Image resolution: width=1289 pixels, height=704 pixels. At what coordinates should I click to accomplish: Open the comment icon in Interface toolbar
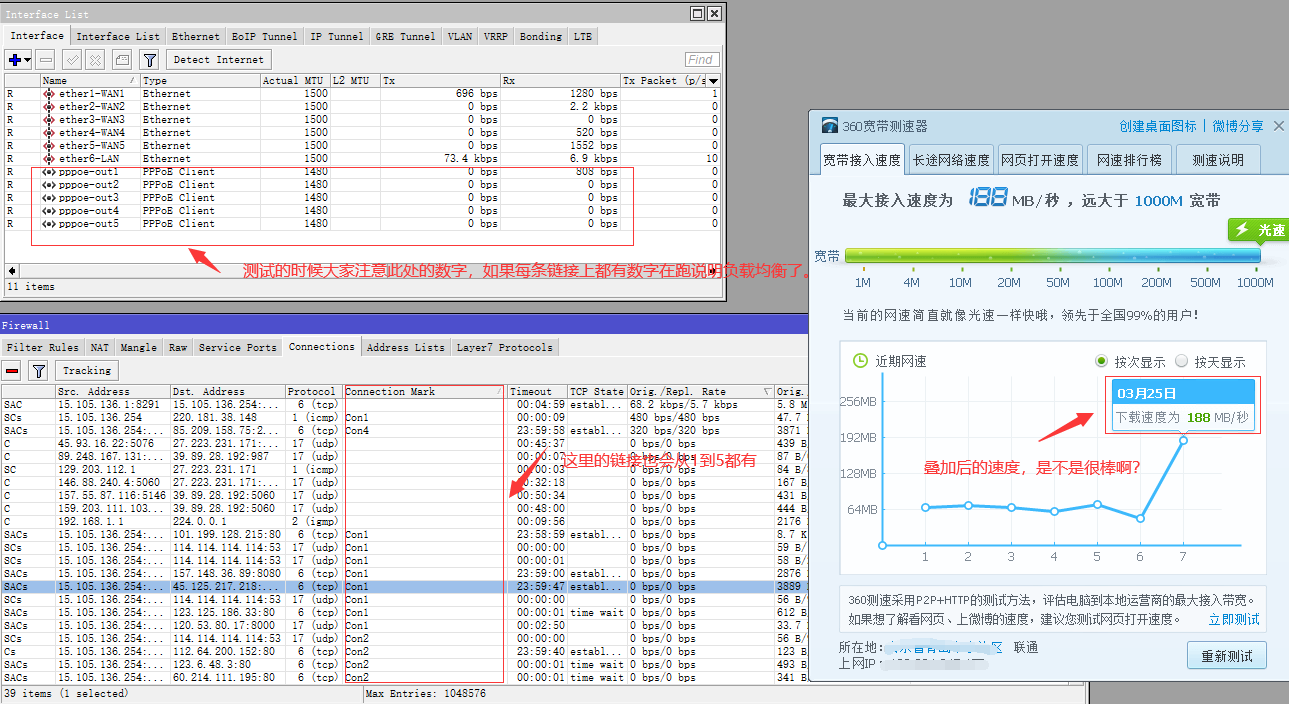coord(122,60)
